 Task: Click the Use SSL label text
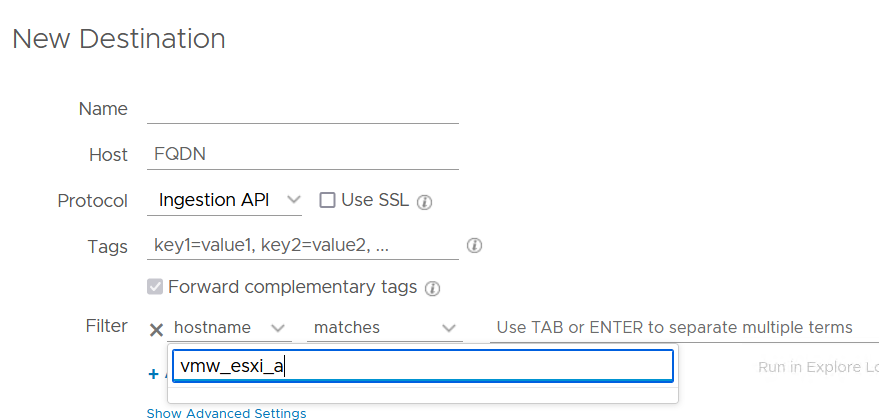(375, 200)
